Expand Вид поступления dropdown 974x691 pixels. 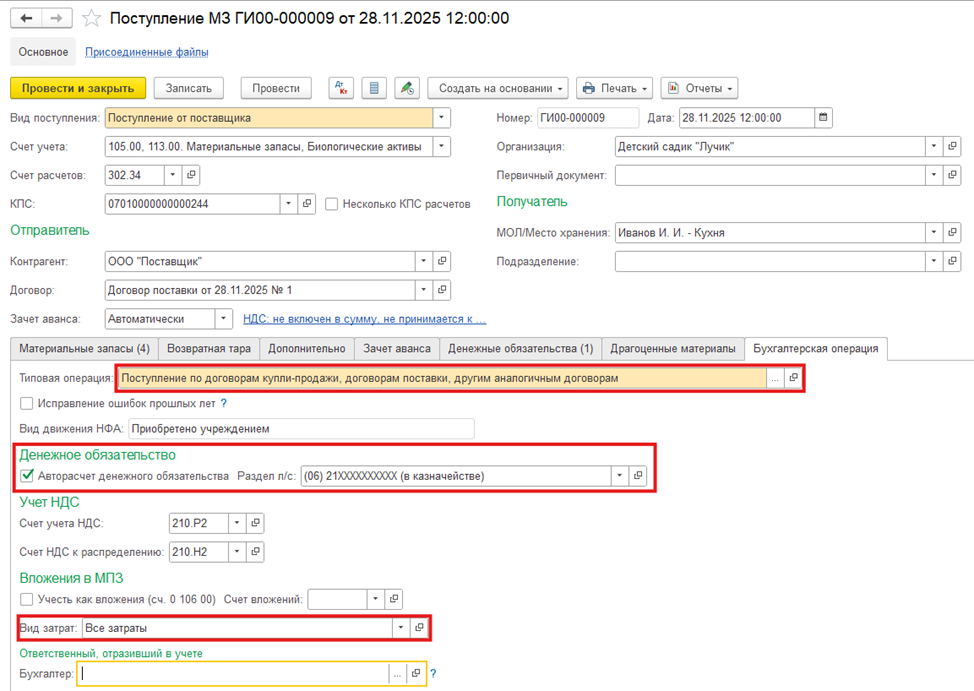pyautogui.click(x=441, y=117)
